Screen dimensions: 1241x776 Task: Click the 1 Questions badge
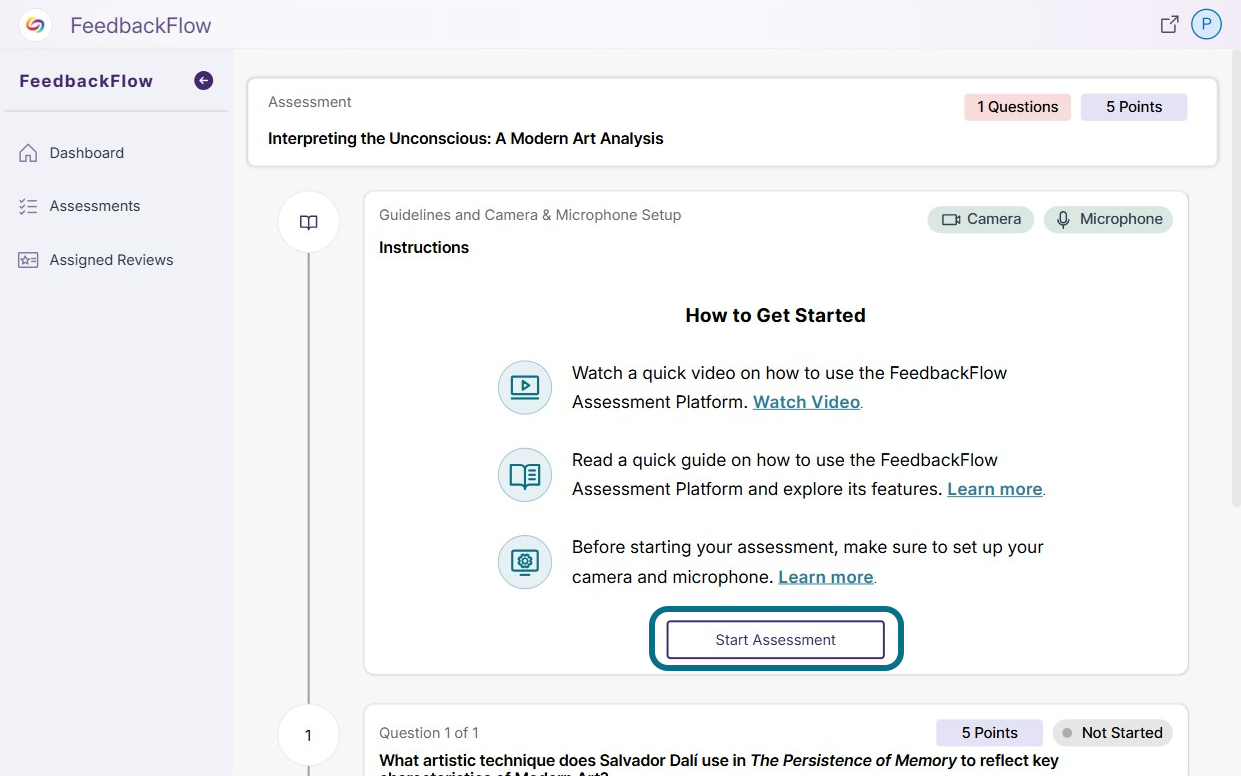1018,107
